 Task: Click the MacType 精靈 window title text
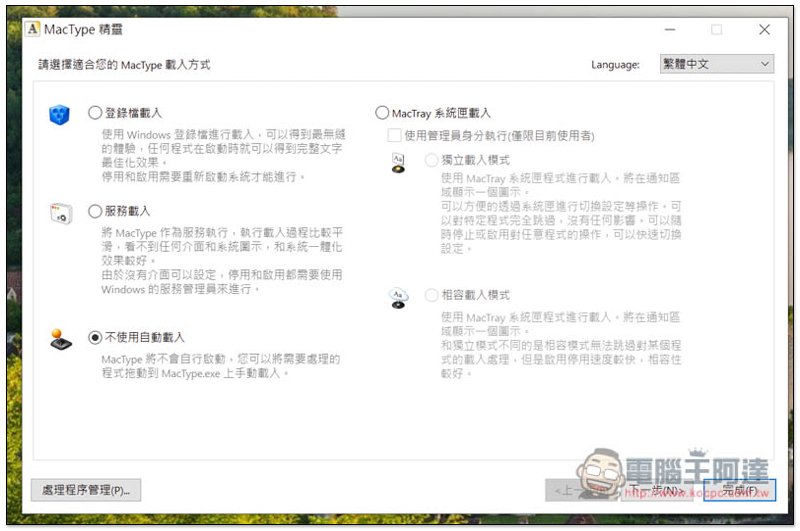[x=83, y=30]
